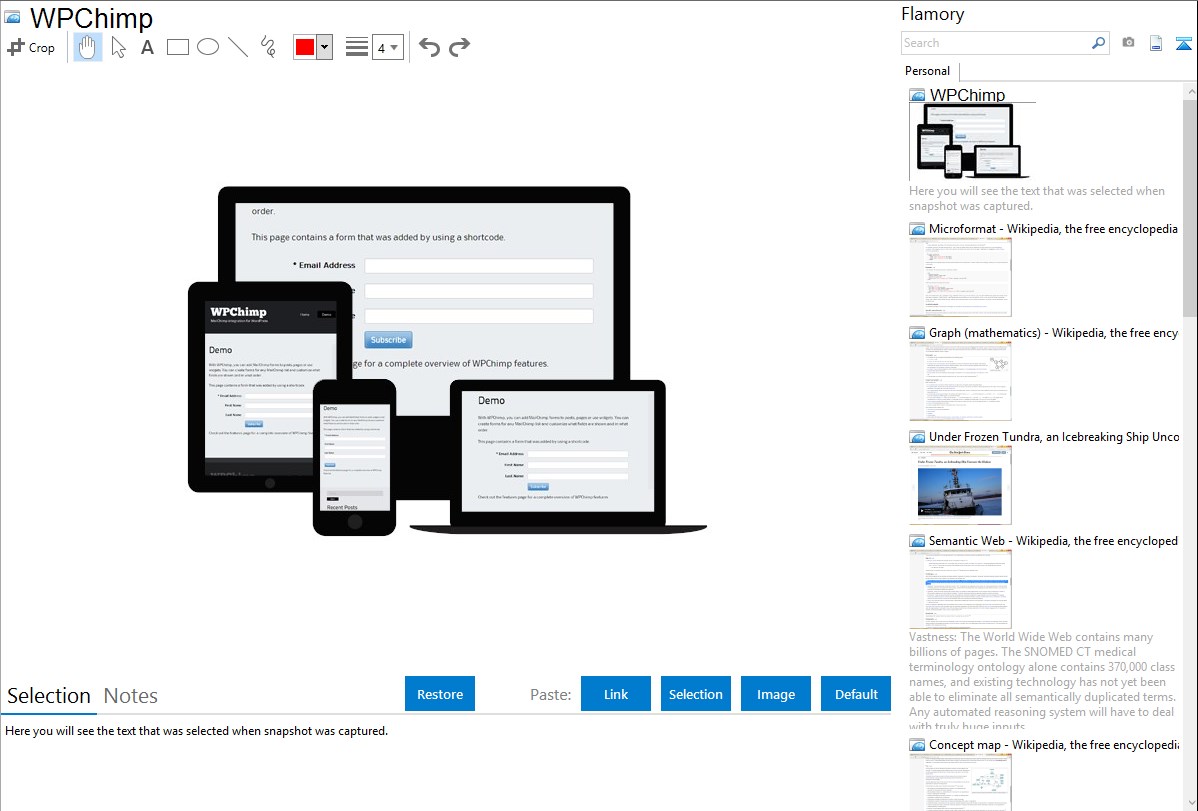
Task: Open the Under Frozen Tundra snapshot thumbnail
Action: coord(960,485)
